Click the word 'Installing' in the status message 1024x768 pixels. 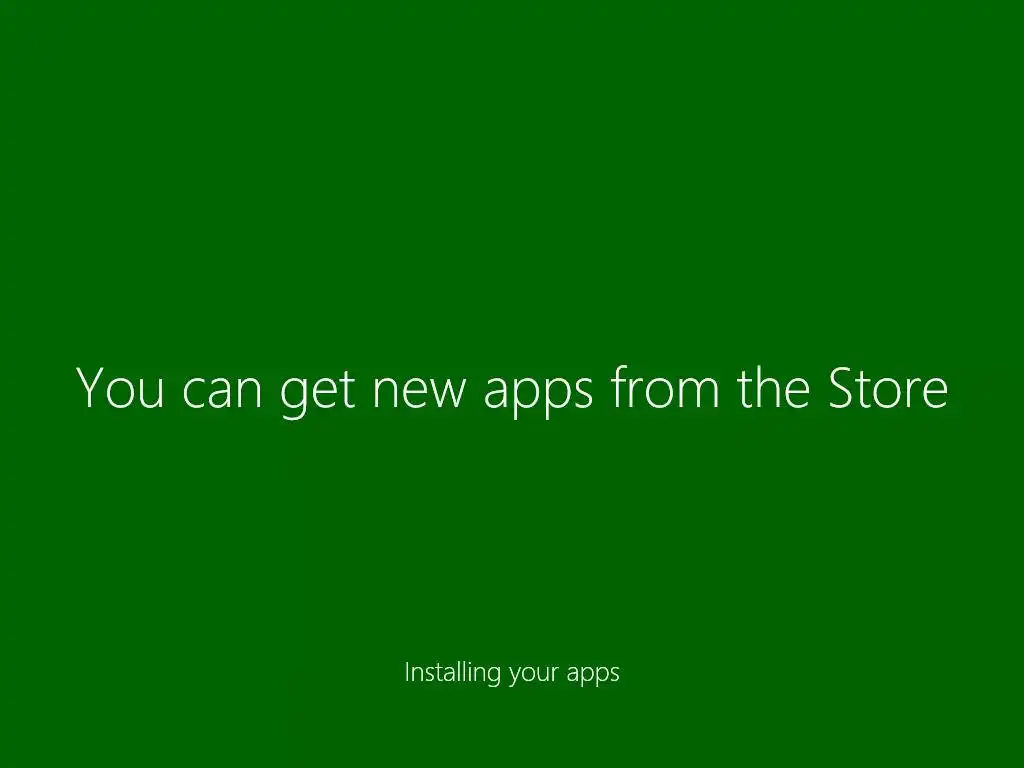pyautogui.click(x=453, y=673)
